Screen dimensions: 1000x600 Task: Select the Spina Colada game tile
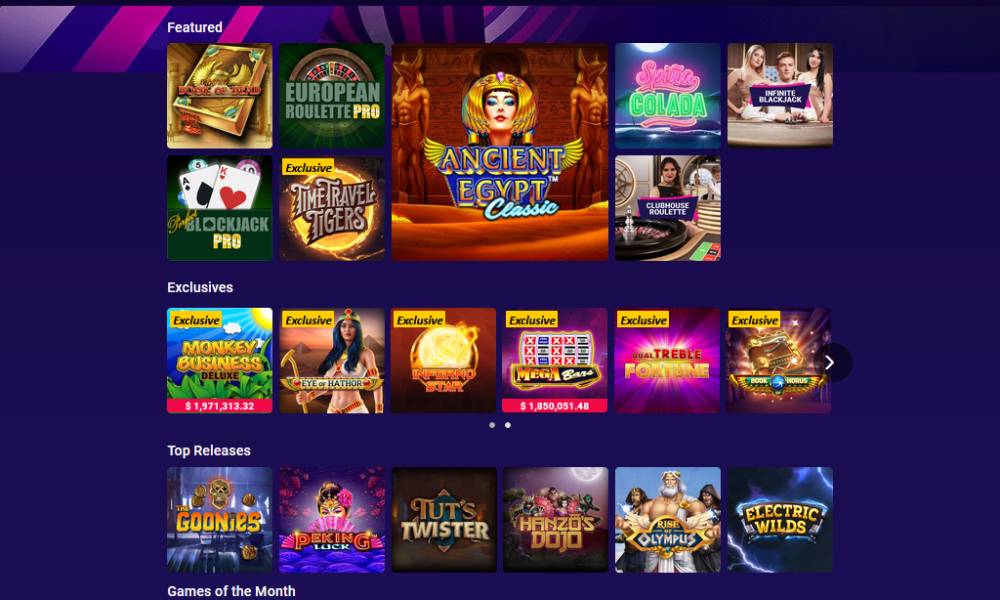pyautogui.click(x=668, y=96)
